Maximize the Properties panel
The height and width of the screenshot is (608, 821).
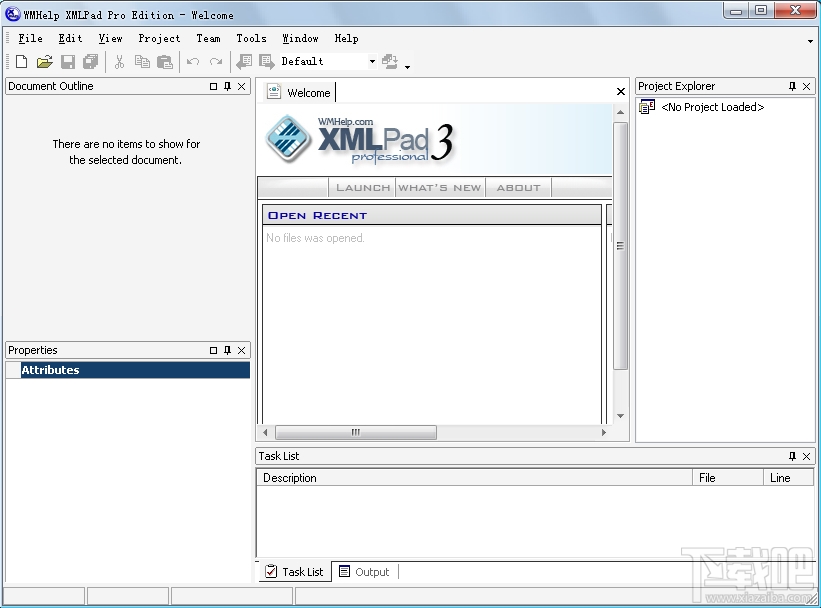click(x=213, y=350)
